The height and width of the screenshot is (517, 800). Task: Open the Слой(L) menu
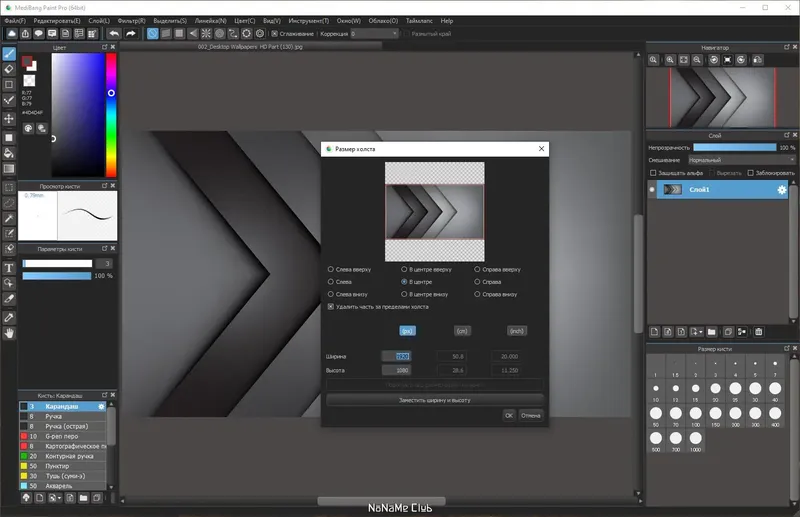[x=99, y=21]
